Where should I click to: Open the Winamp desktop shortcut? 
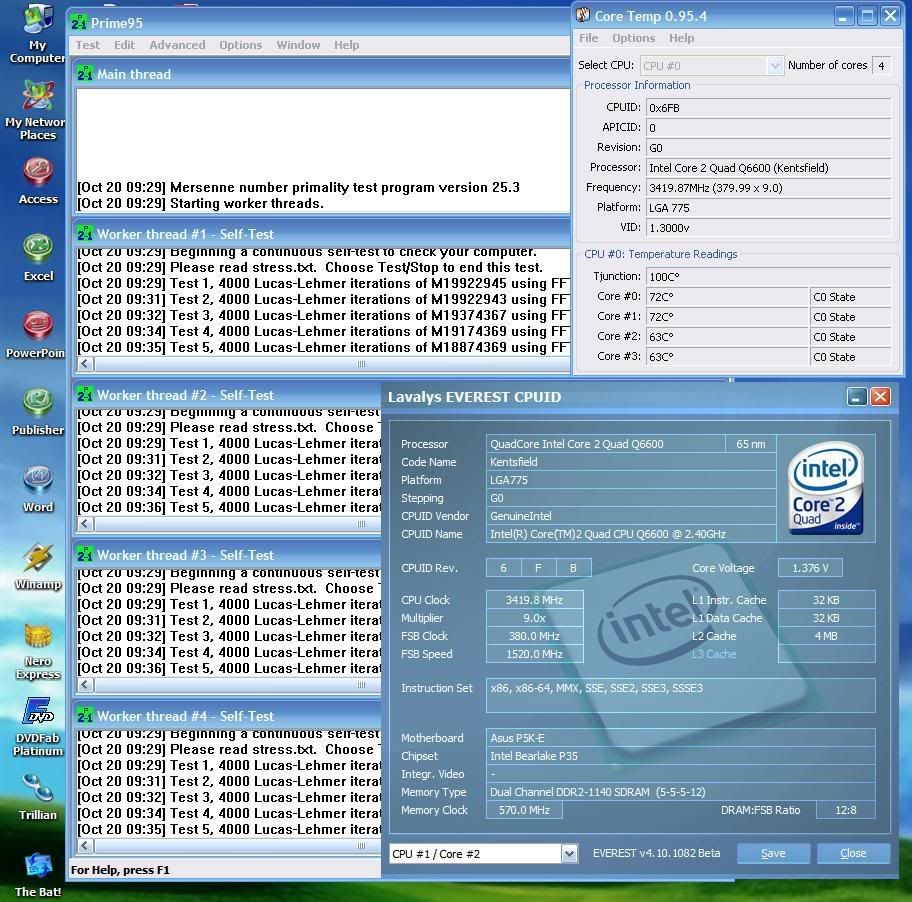click(x=38, y=566)
